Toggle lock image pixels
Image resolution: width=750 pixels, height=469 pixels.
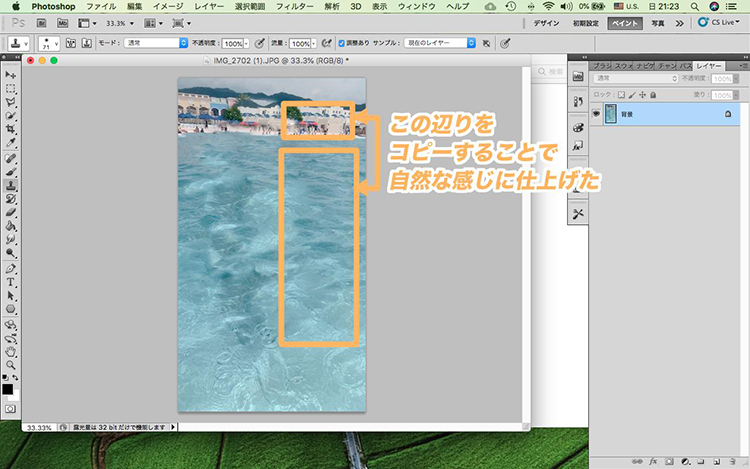click(x=632, y=95)
